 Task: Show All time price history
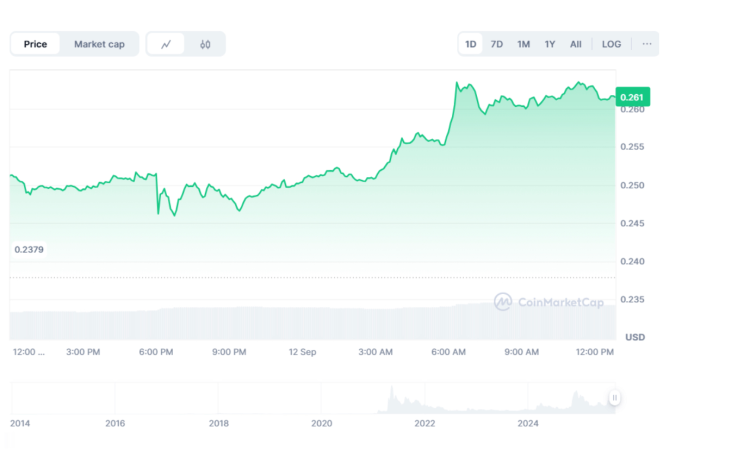pos(576,44)
